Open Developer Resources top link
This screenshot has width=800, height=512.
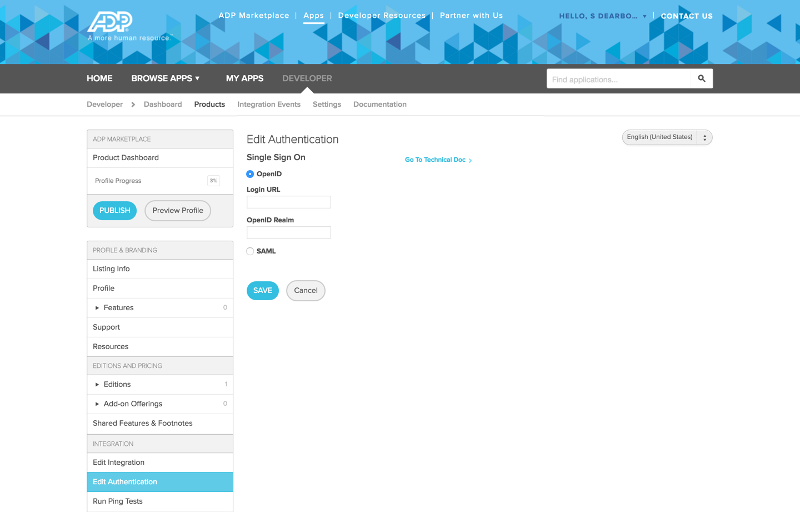[x=382, y=15]
